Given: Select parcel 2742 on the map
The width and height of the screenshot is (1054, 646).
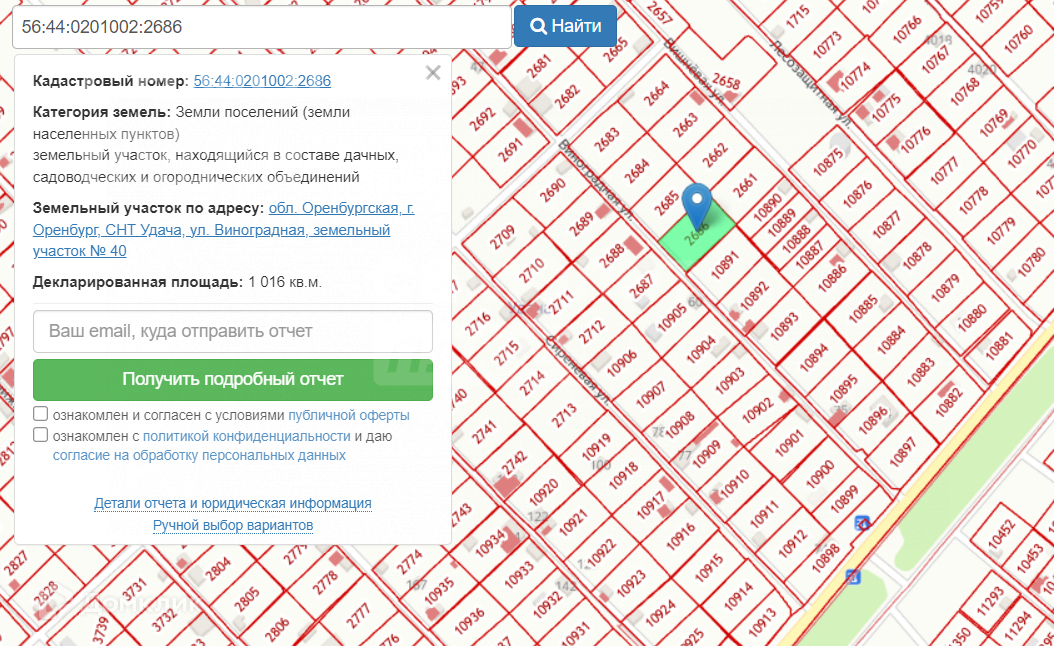Looking at the screenshot, I should (x=513, y=462).
